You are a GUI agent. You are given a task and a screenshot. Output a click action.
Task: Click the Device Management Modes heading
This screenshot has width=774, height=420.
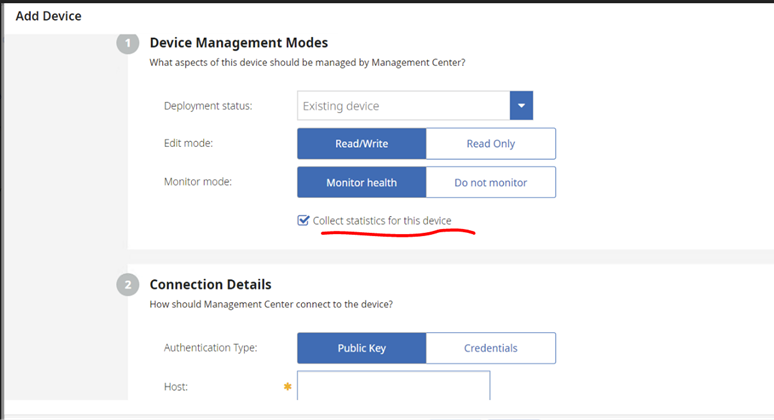tap(238, 43)
